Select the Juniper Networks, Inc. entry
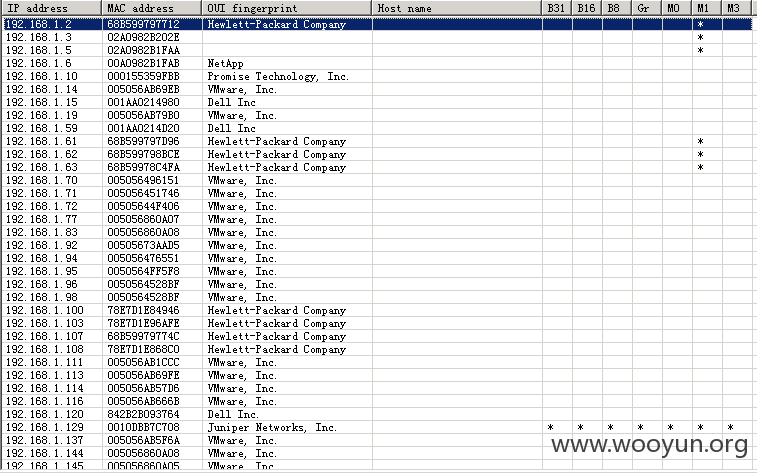Screen dimensions: 757x473 click(x=272, y=428)
